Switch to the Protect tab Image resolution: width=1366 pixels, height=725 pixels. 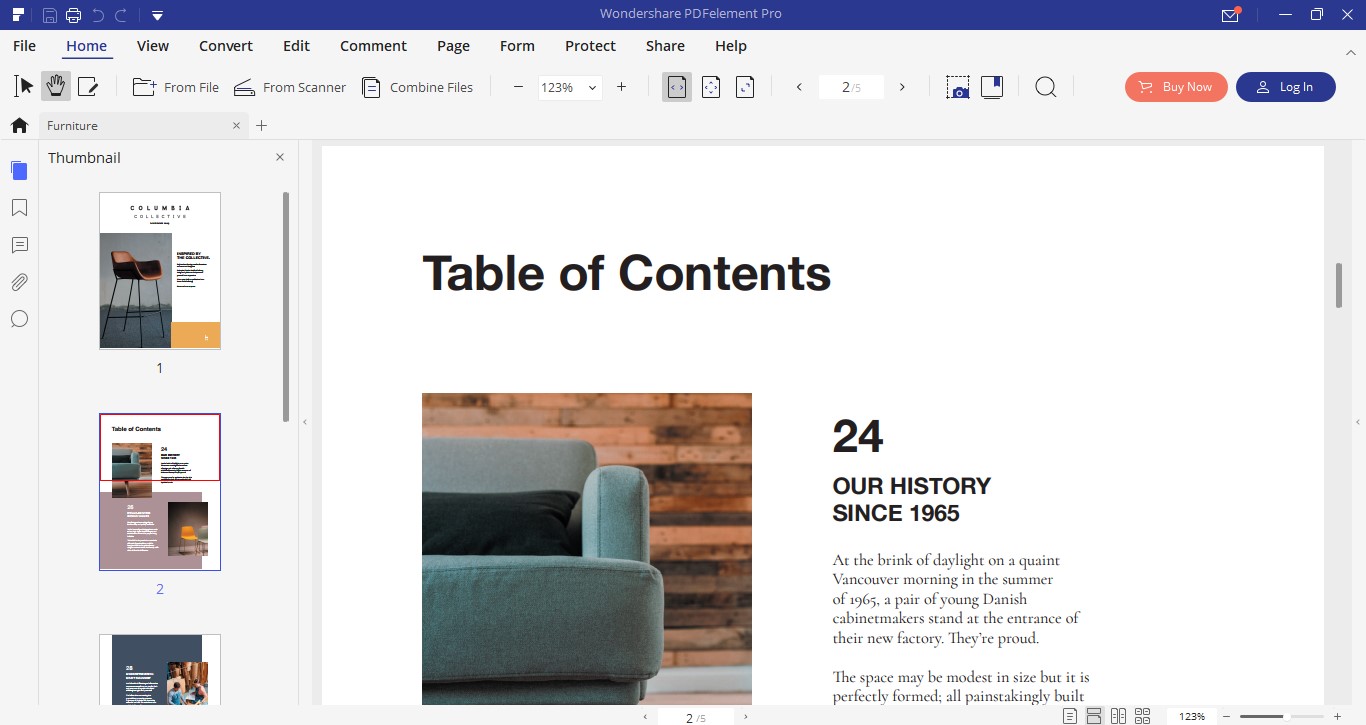pos(590,46)
